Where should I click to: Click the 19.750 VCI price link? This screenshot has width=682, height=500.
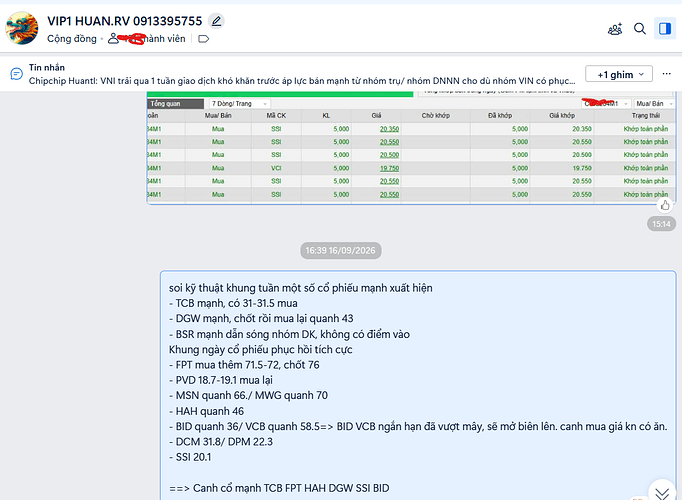pyautogui.click(x=389, y=168)
